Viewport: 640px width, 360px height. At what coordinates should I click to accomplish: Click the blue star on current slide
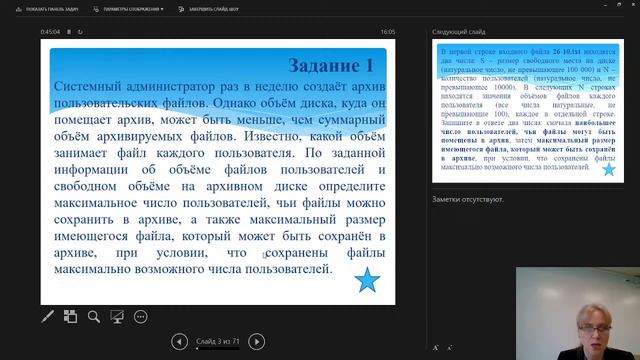[x=367, y=280]
